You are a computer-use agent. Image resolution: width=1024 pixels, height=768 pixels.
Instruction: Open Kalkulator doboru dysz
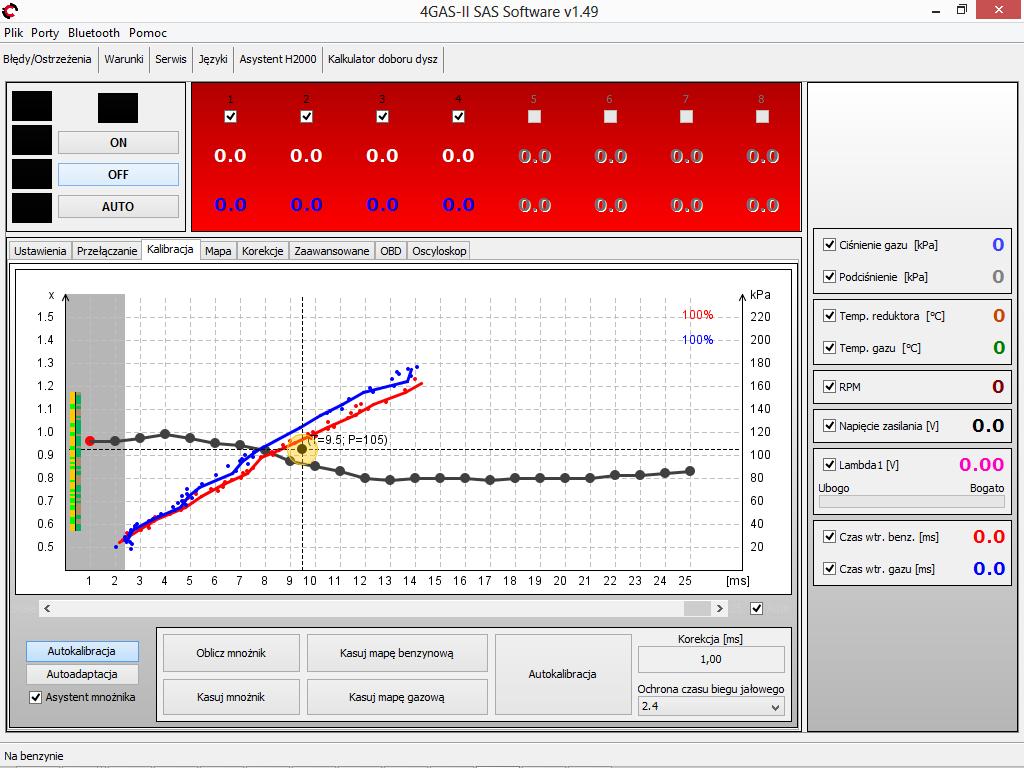(383, 59)
